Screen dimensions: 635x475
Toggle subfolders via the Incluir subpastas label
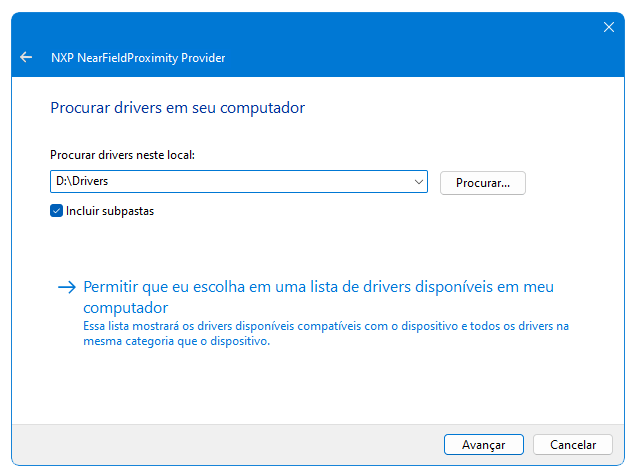coord(110,211)
